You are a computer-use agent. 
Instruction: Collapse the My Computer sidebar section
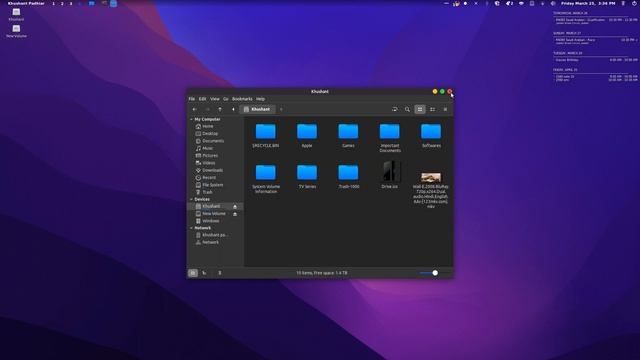point(191,119)
